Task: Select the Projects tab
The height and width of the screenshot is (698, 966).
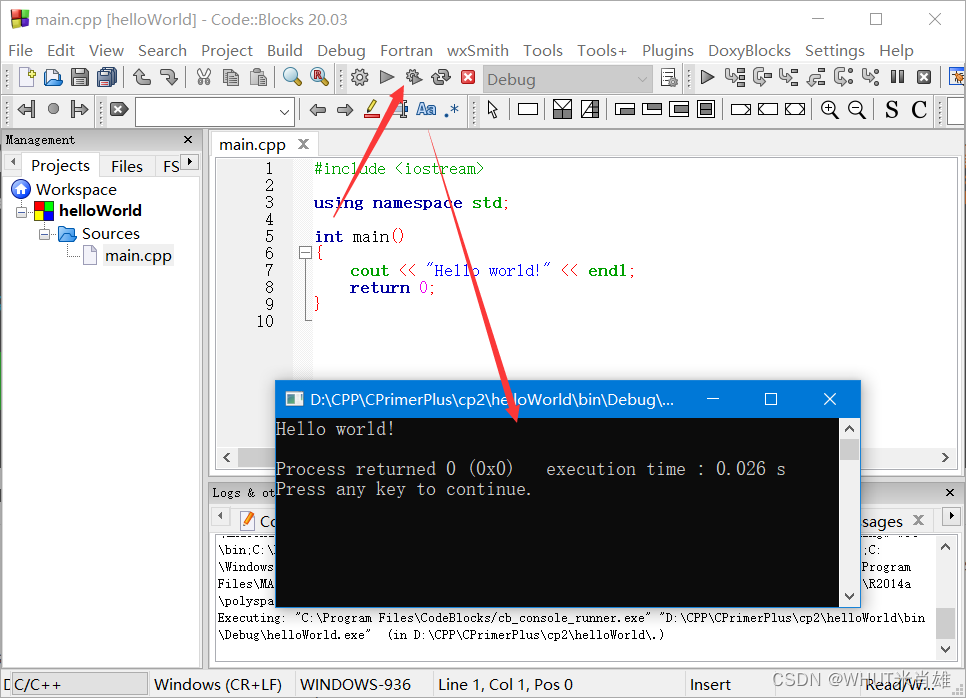Action: tap(60, 166)
